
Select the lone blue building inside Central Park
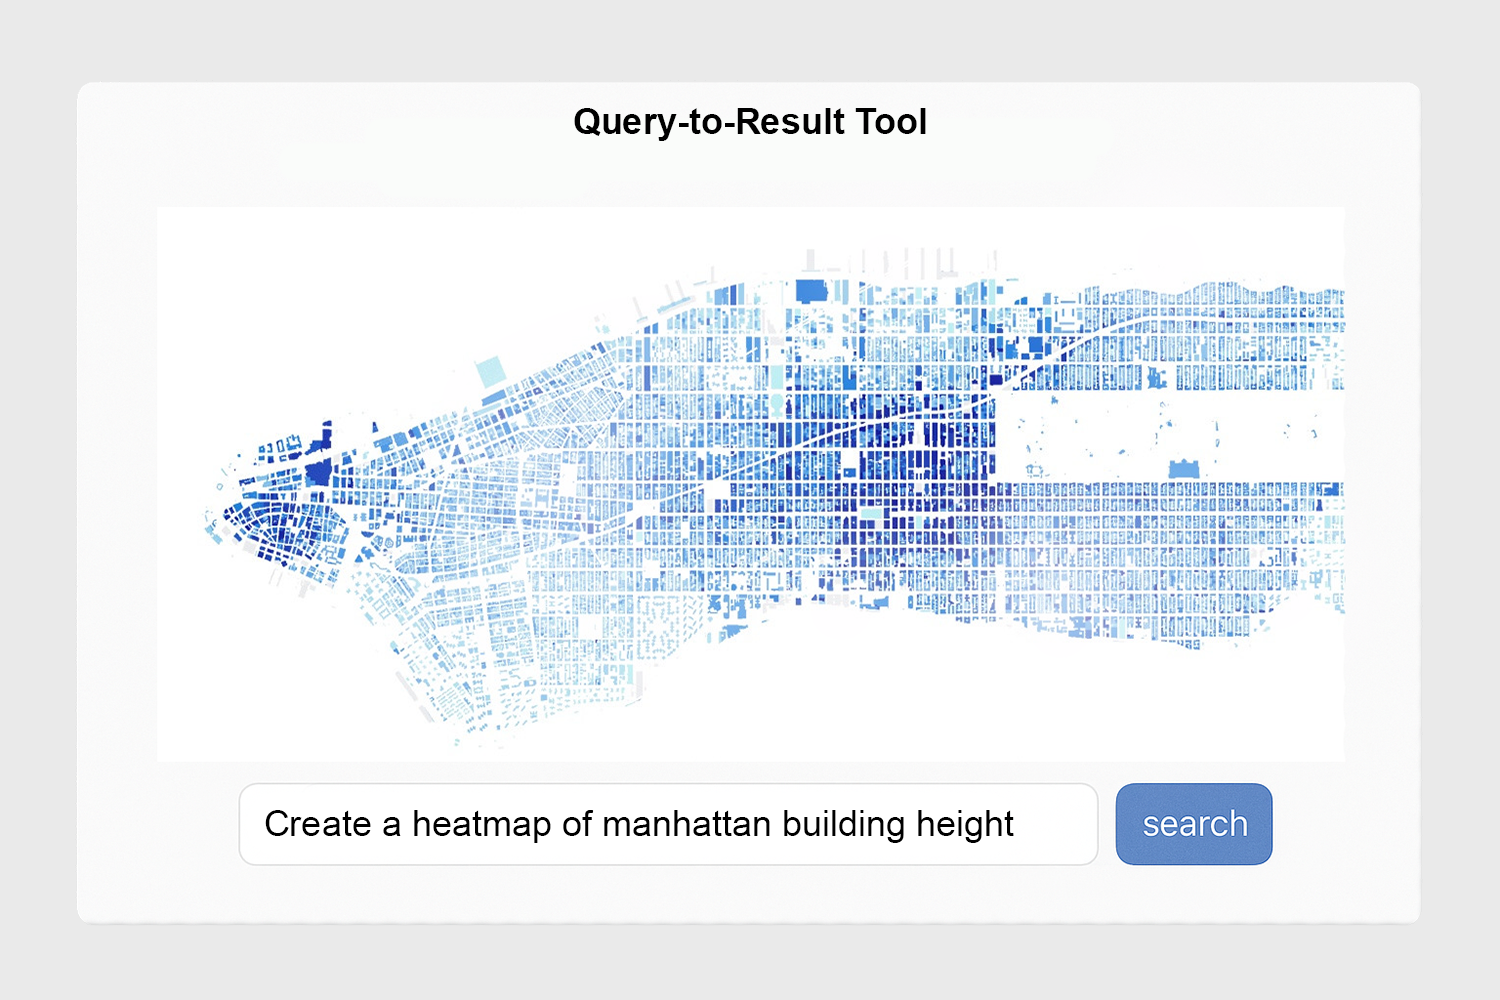coord(1183,469)
